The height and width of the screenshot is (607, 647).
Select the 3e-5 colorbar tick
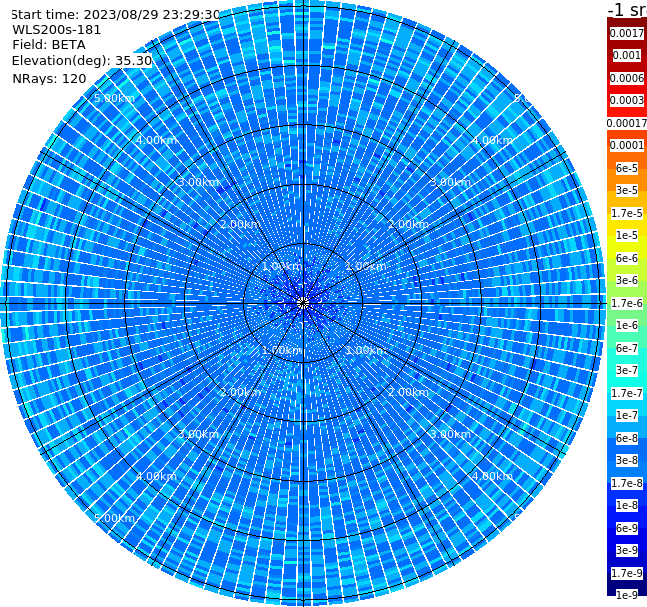tap(627, 190)
